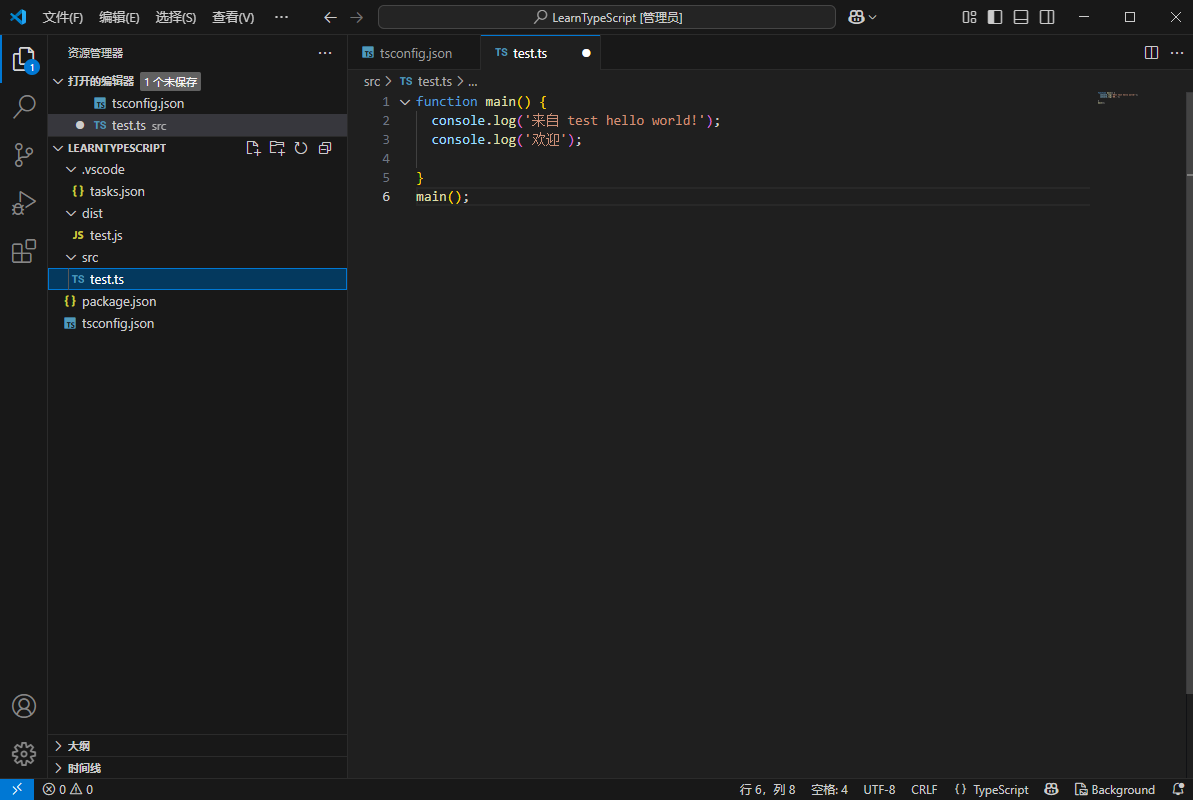Open the Run and Debug panel
1193x800 pixels.
coord(24,203)
